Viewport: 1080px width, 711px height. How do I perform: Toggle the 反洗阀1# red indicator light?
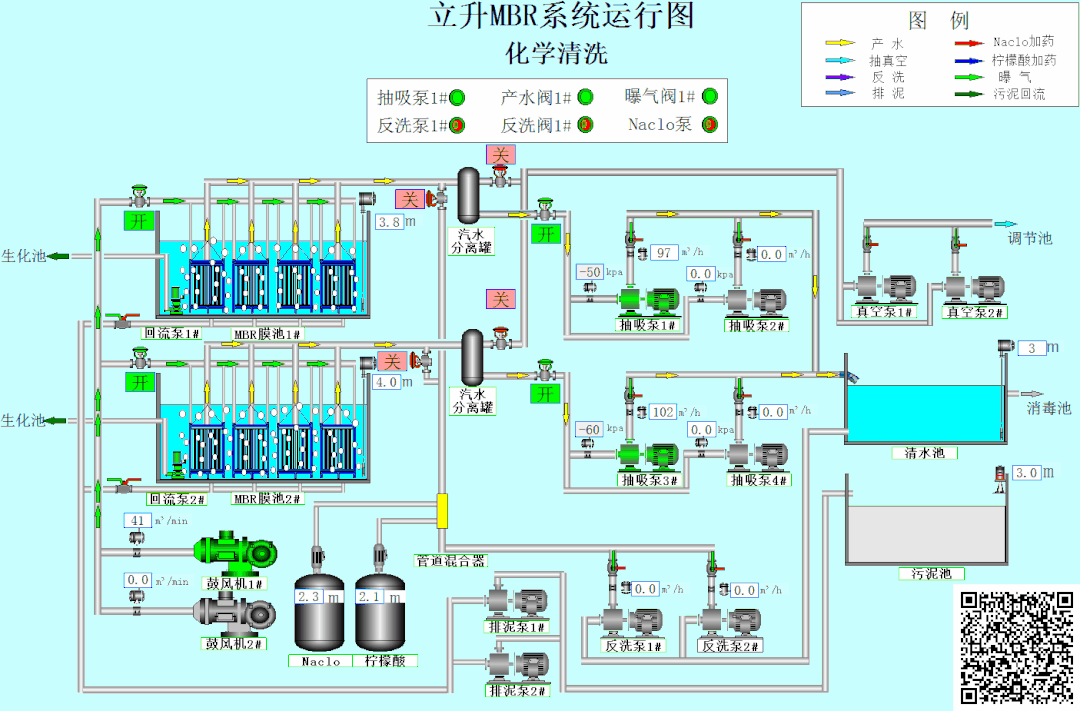(585, 125)
